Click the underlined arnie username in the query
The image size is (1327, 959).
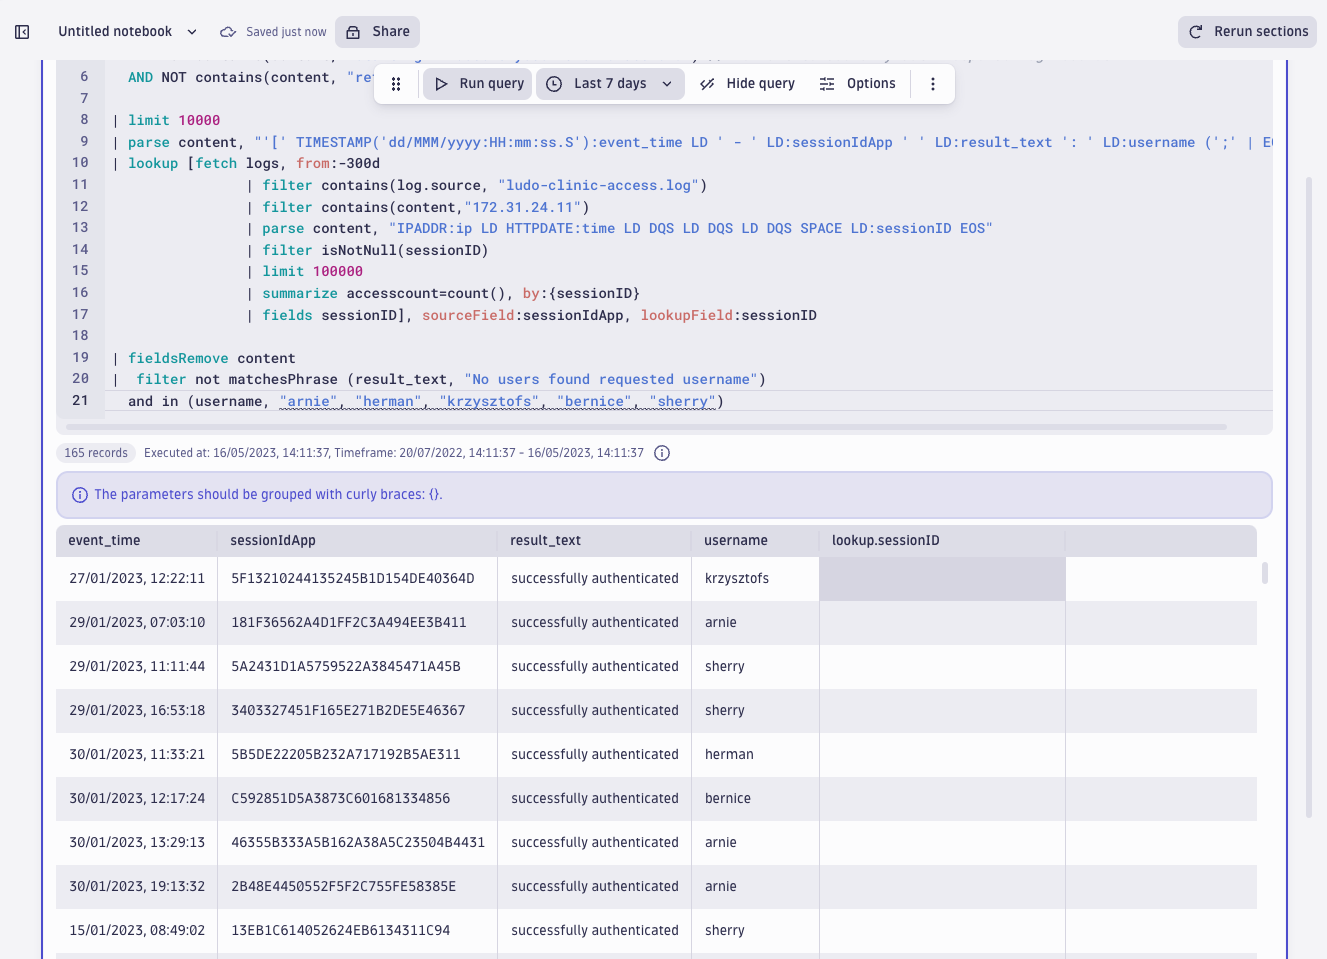tap(309, 400)
